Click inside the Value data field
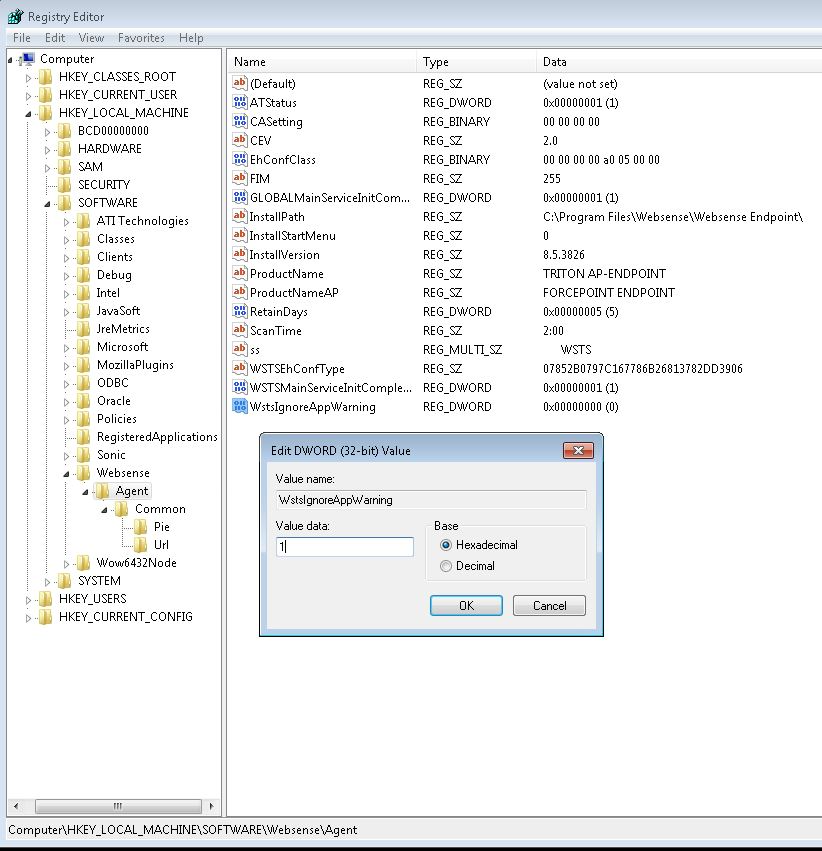 click(344, 546)
